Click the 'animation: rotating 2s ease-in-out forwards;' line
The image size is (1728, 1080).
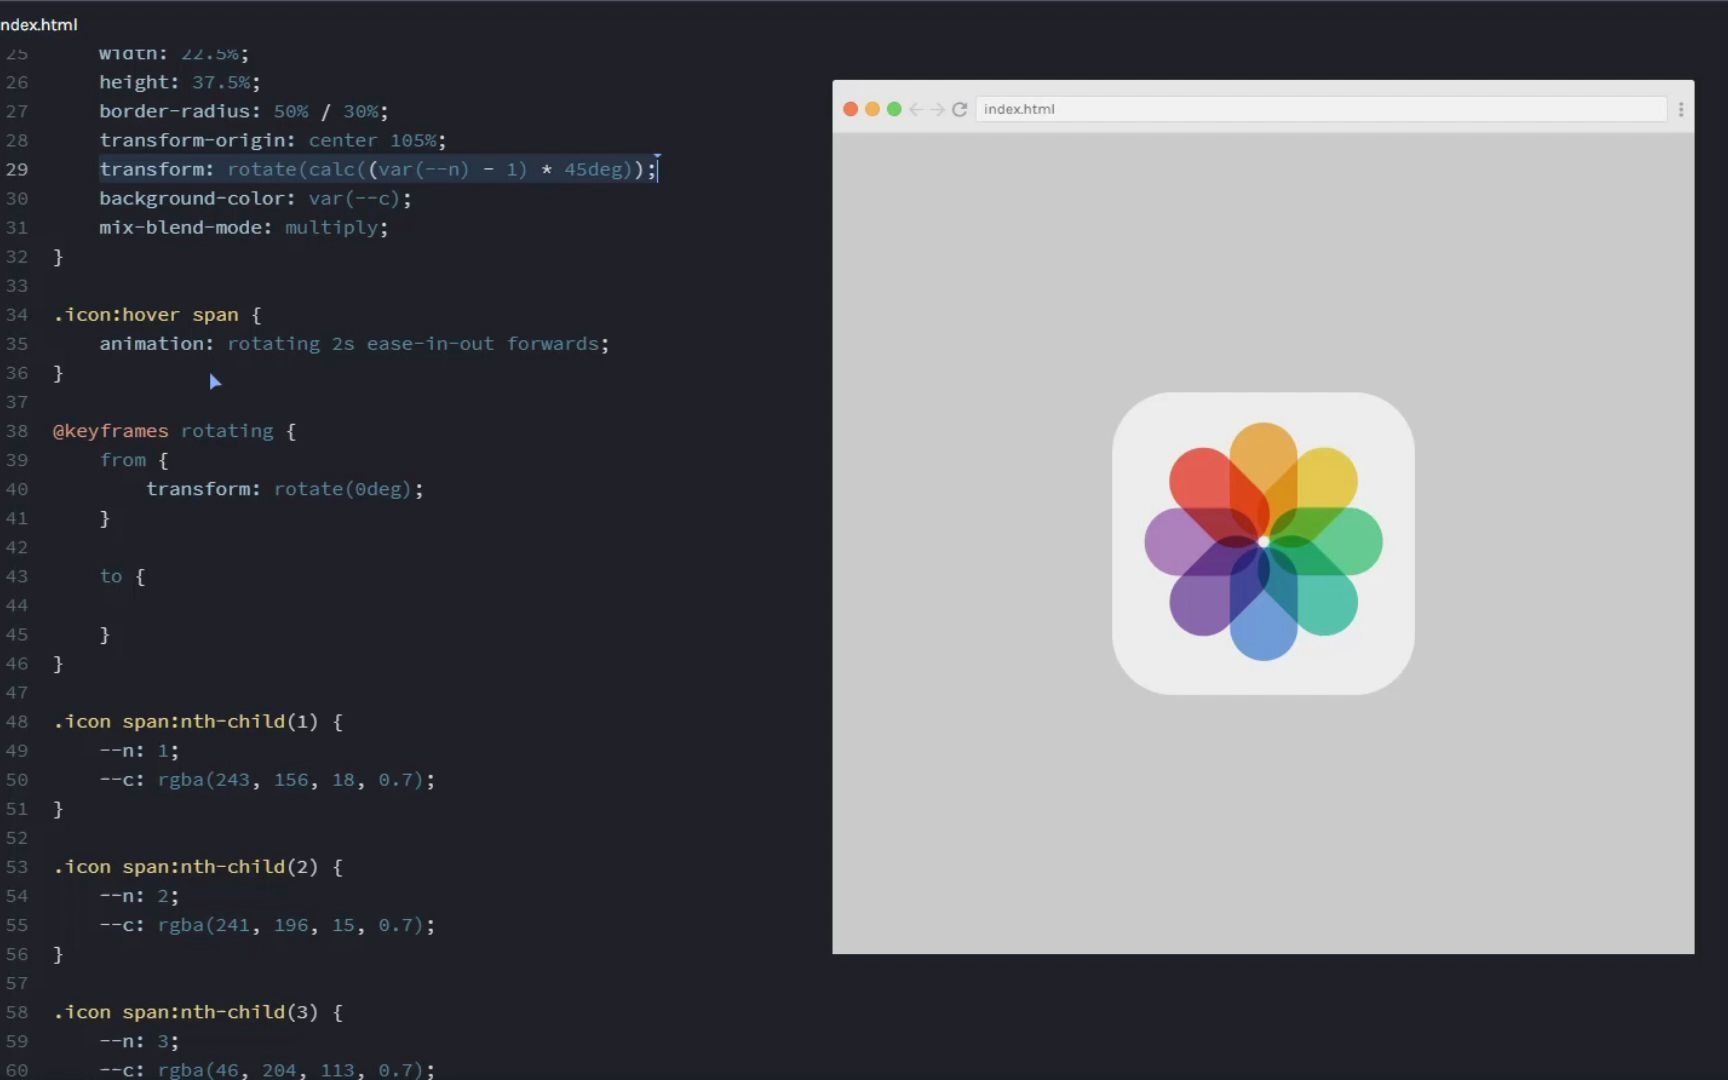click(354, 343)
